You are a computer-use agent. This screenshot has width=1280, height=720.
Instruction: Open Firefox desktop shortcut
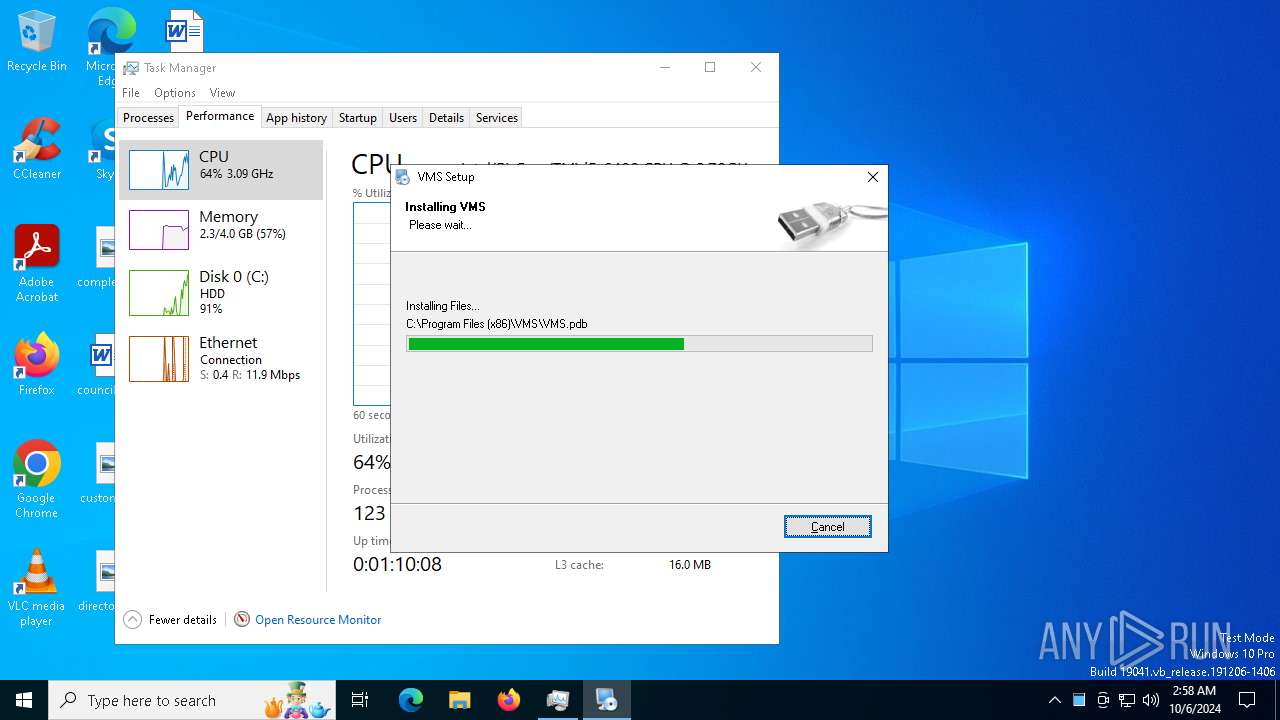tap(37, 365)
